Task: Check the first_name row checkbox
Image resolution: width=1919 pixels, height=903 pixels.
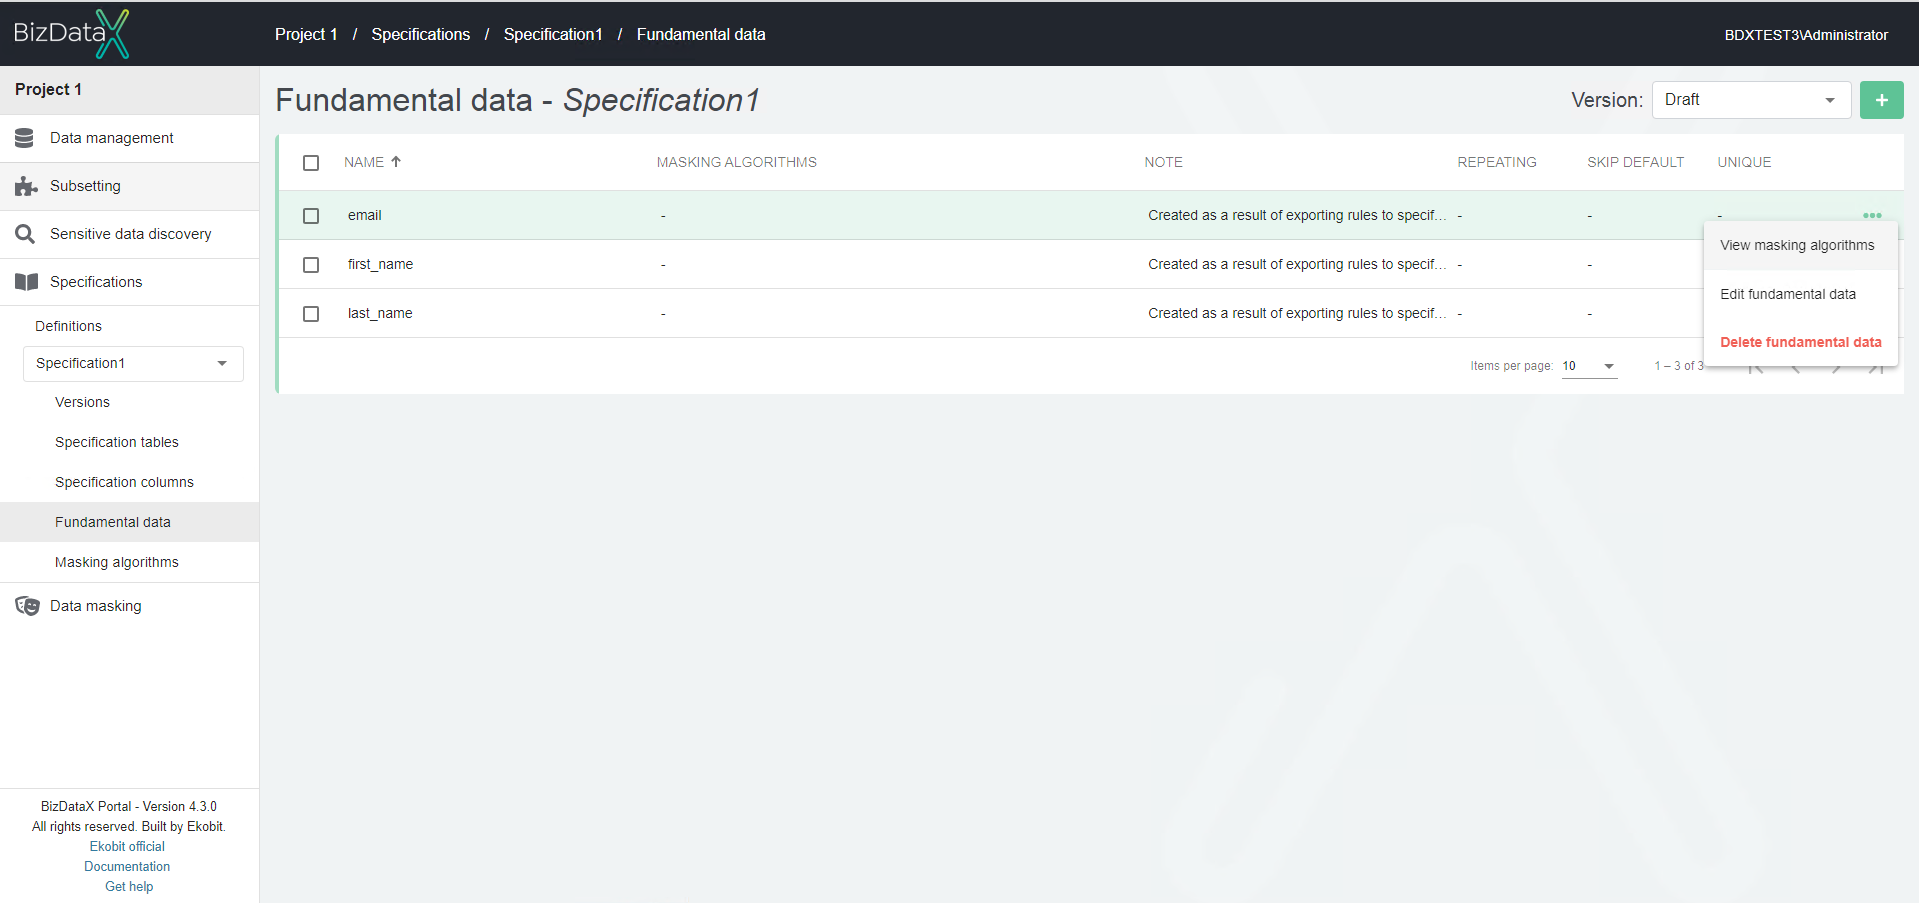Action: coord(311,265)
